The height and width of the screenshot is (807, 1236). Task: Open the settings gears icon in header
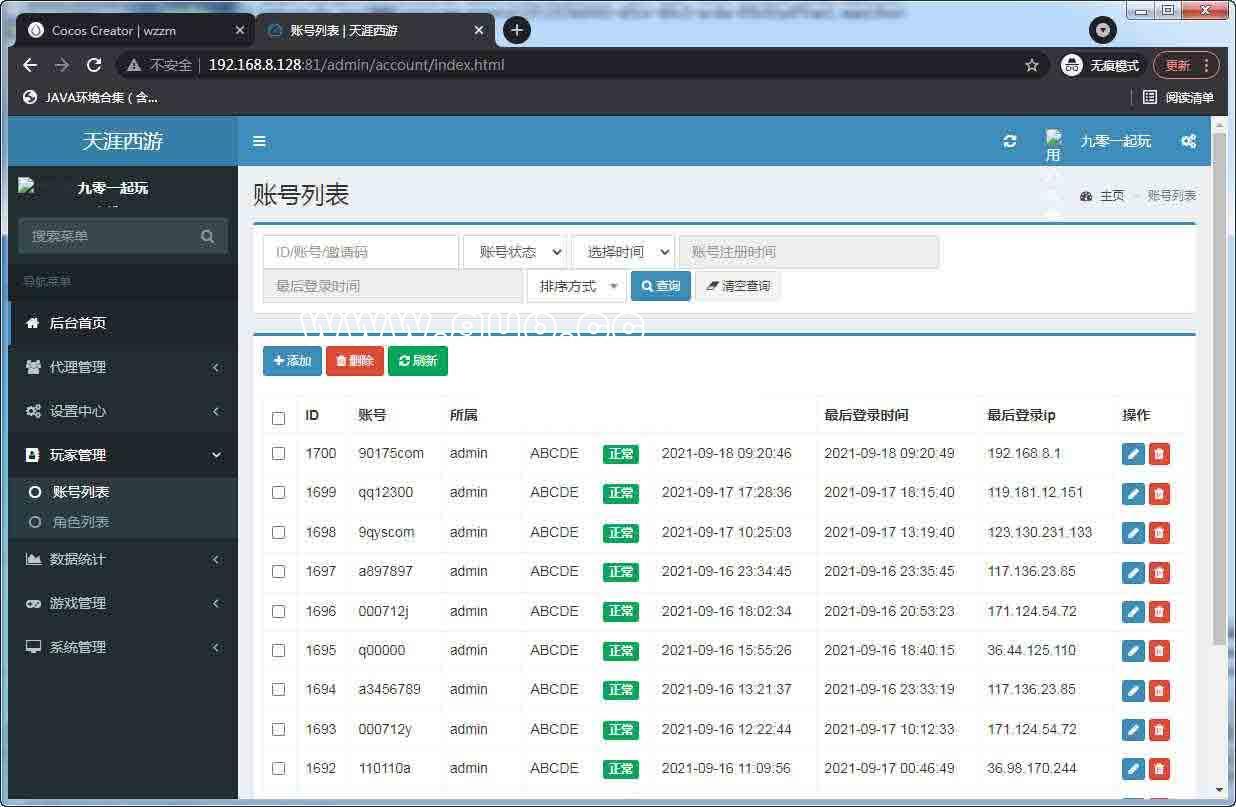pos(1188,141)
